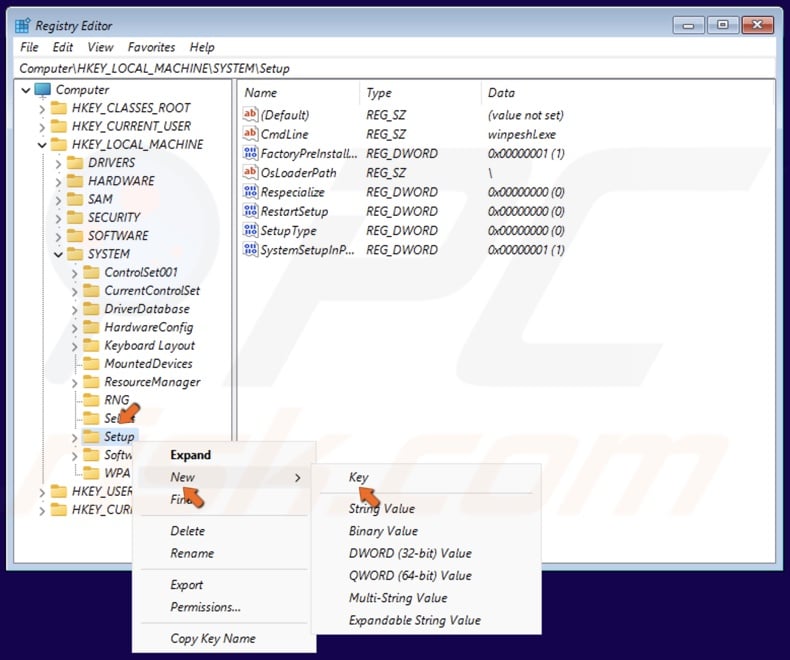Expand the HKEY_CLASSES_ROOT node

42,109
